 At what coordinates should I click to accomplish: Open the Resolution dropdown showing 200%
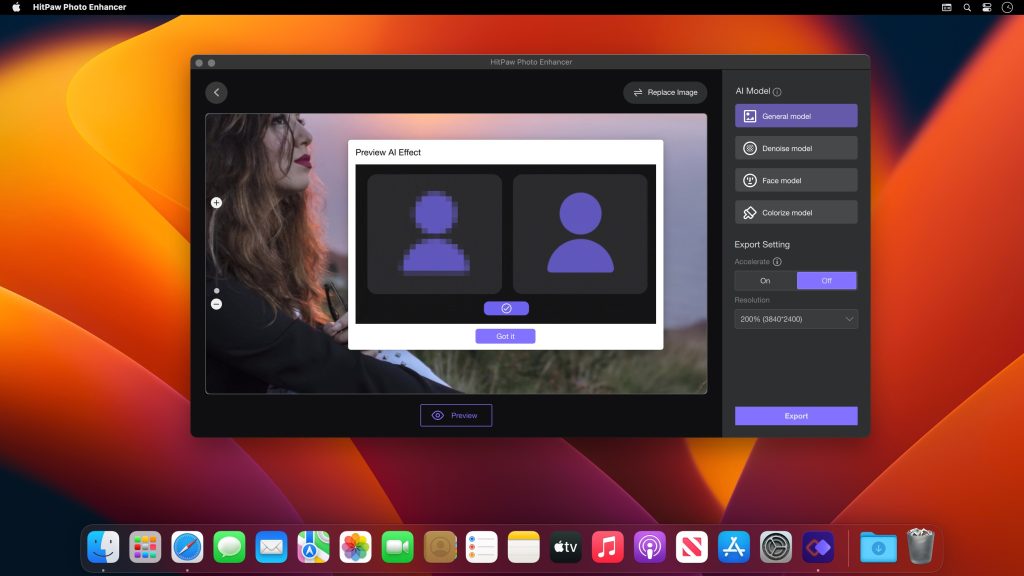click(x=796, y=319)
